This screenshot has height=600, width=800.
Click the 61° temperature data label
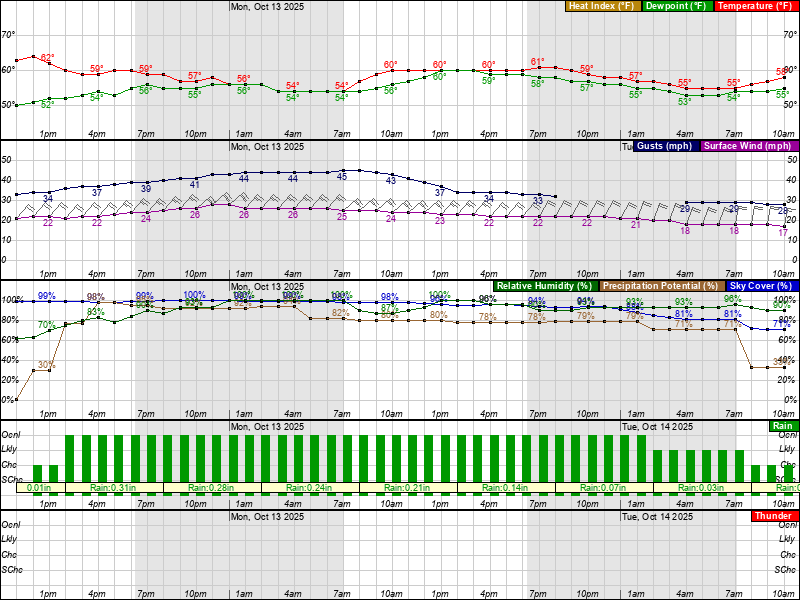pyautogui.click(x=537, y=61)
